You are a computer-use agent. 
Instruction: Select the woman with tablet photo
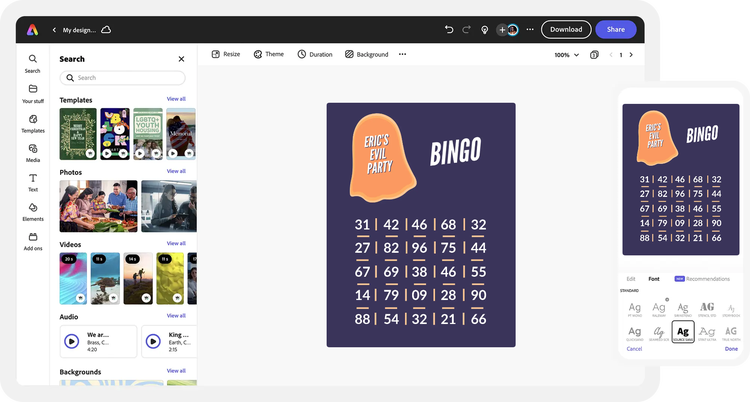point(169,206)
